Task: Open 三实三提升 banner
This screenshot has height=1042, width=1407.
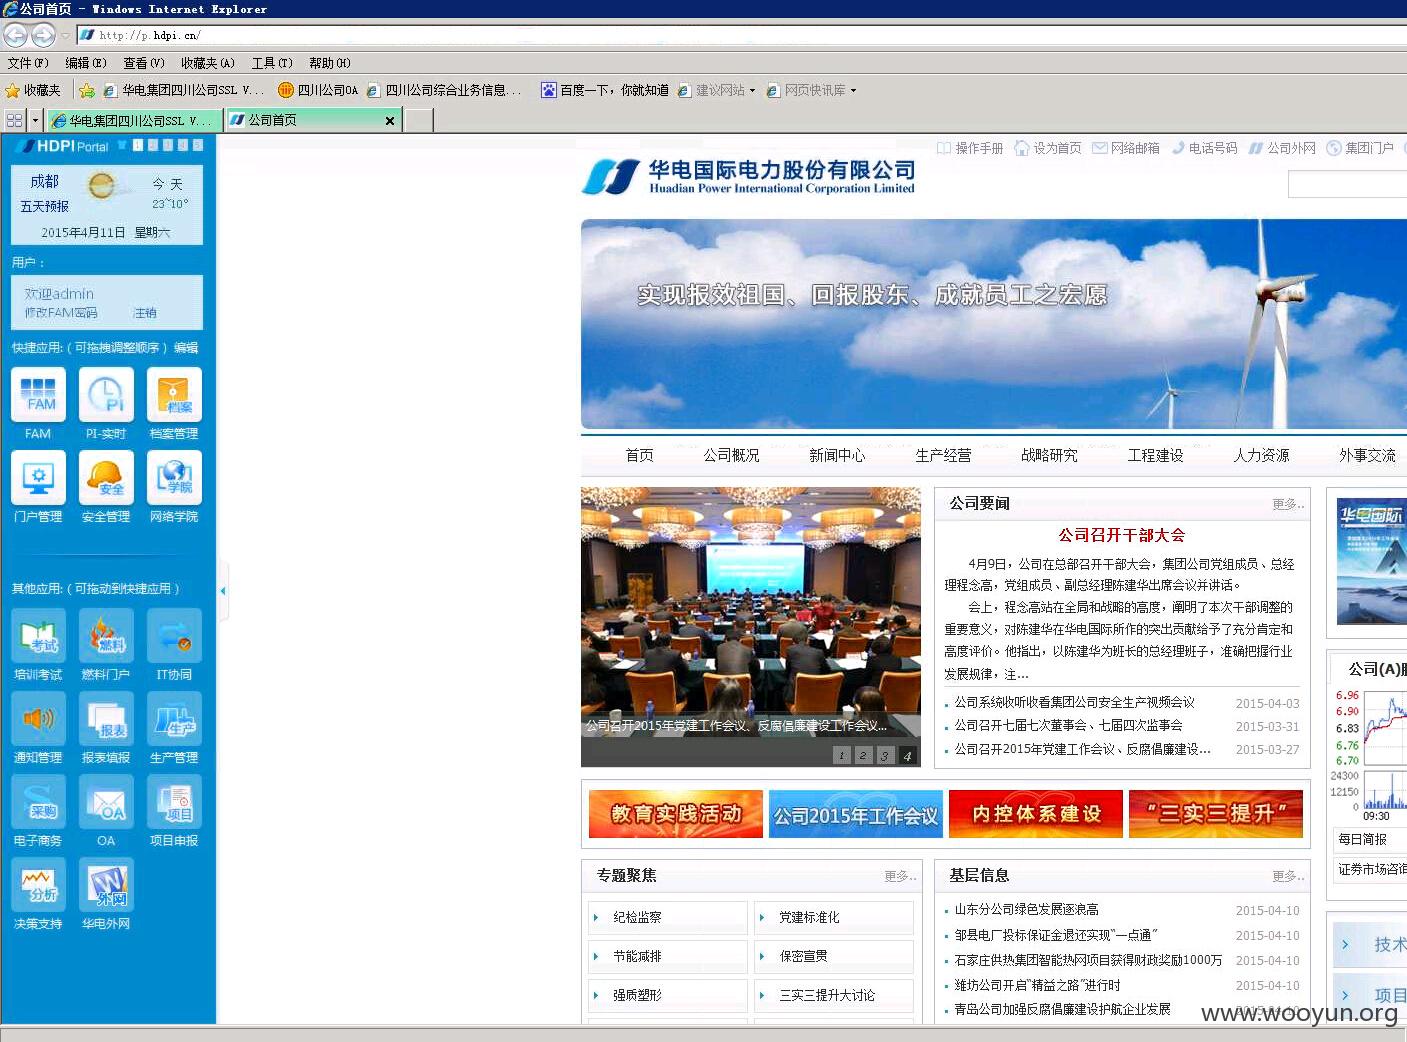Action: point(1216,814)
